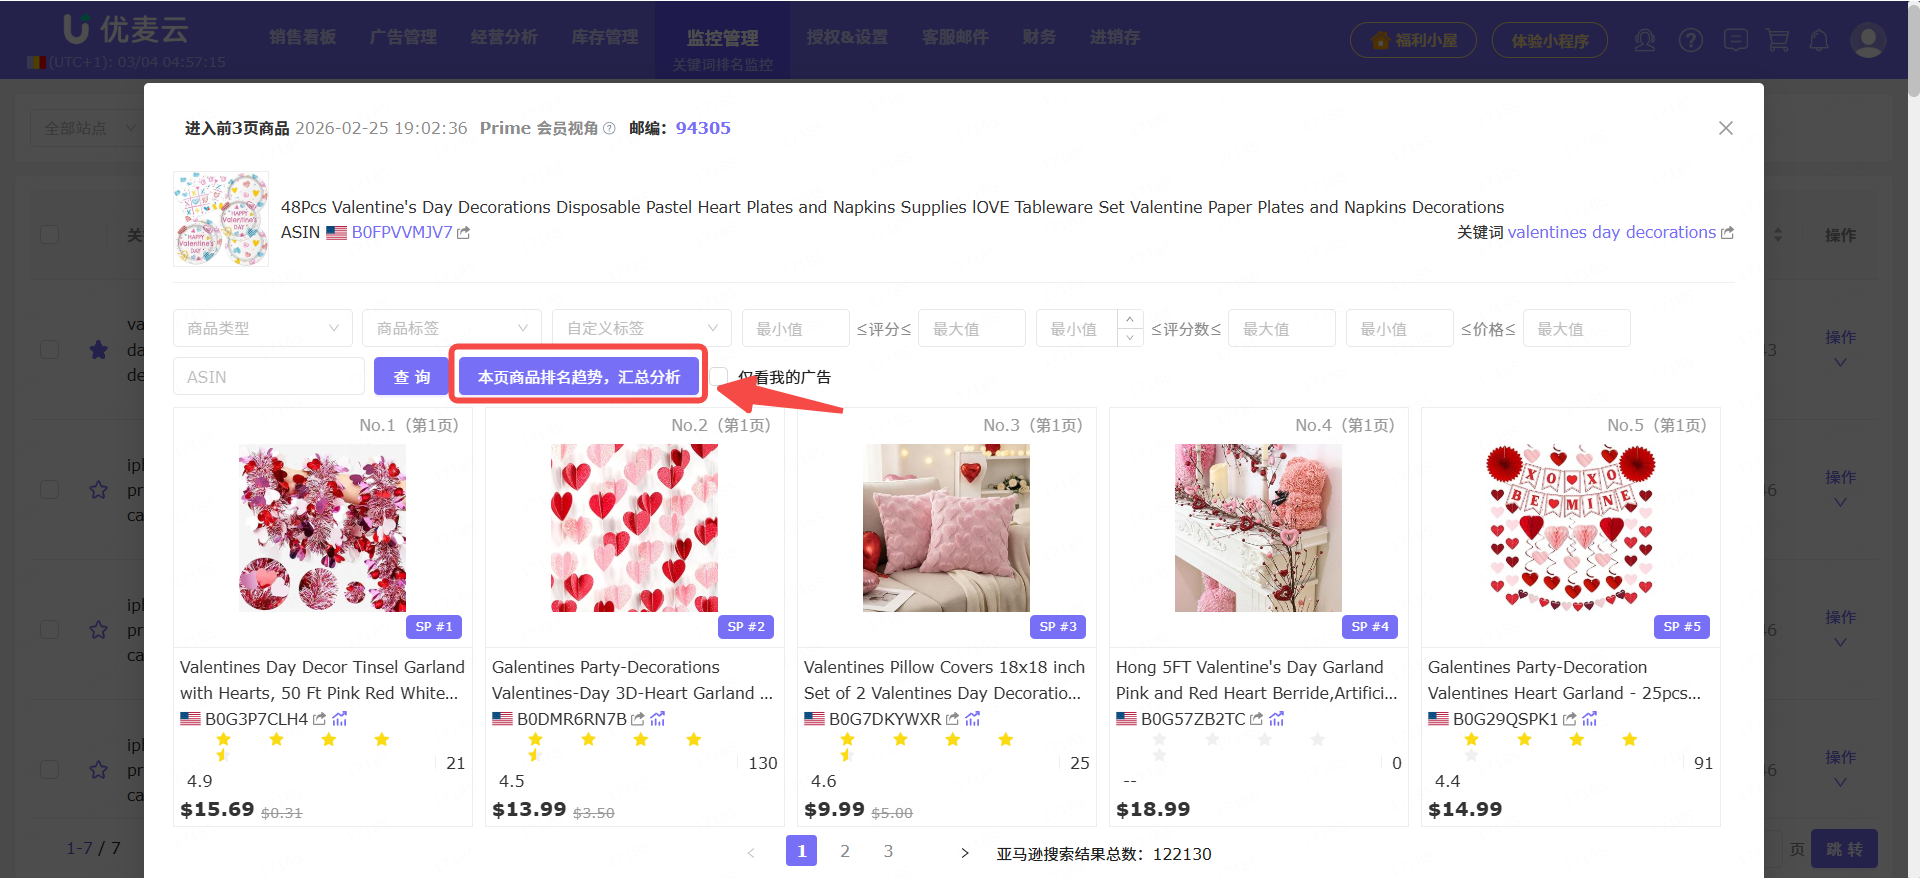The height and width of the screenshot is (878, 1920).
Task: Open 销售看板 menu
Action: click(303, 37)
